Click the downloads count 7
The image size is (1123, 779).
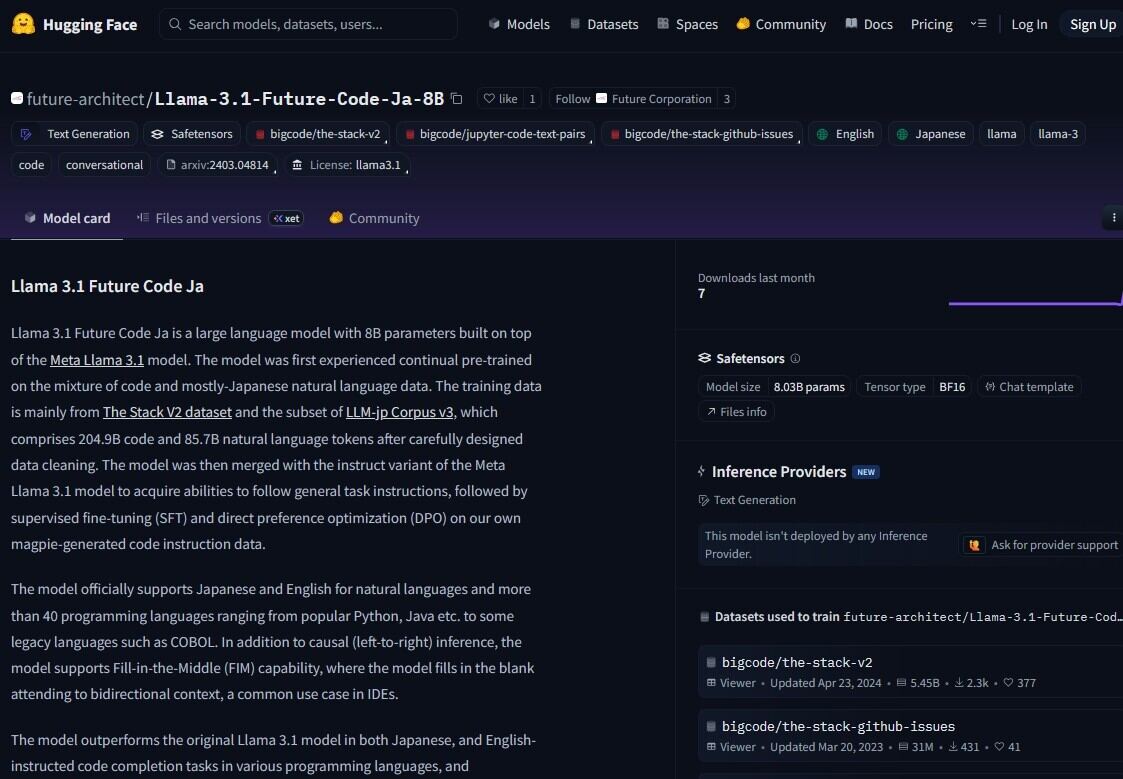coord(702,294)
